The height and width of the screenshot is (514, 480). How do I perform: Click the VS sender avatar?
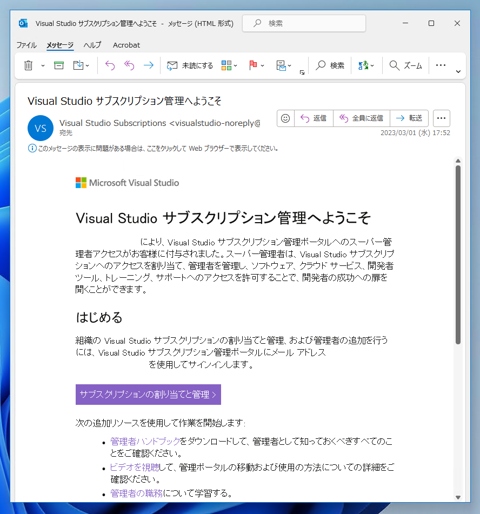(40, 128)
